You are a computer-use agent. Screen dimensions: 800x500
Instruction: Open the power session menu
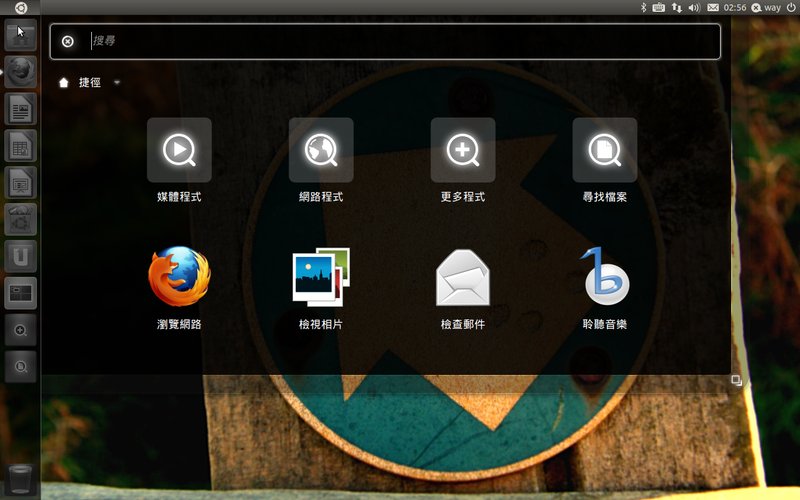coord(791,7)
